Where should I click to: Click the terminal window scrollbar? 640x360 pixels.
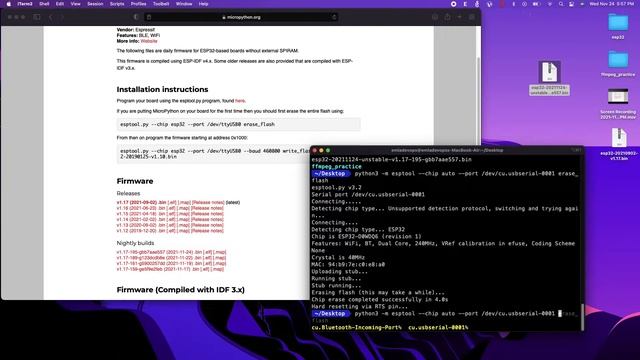[582, 318]
